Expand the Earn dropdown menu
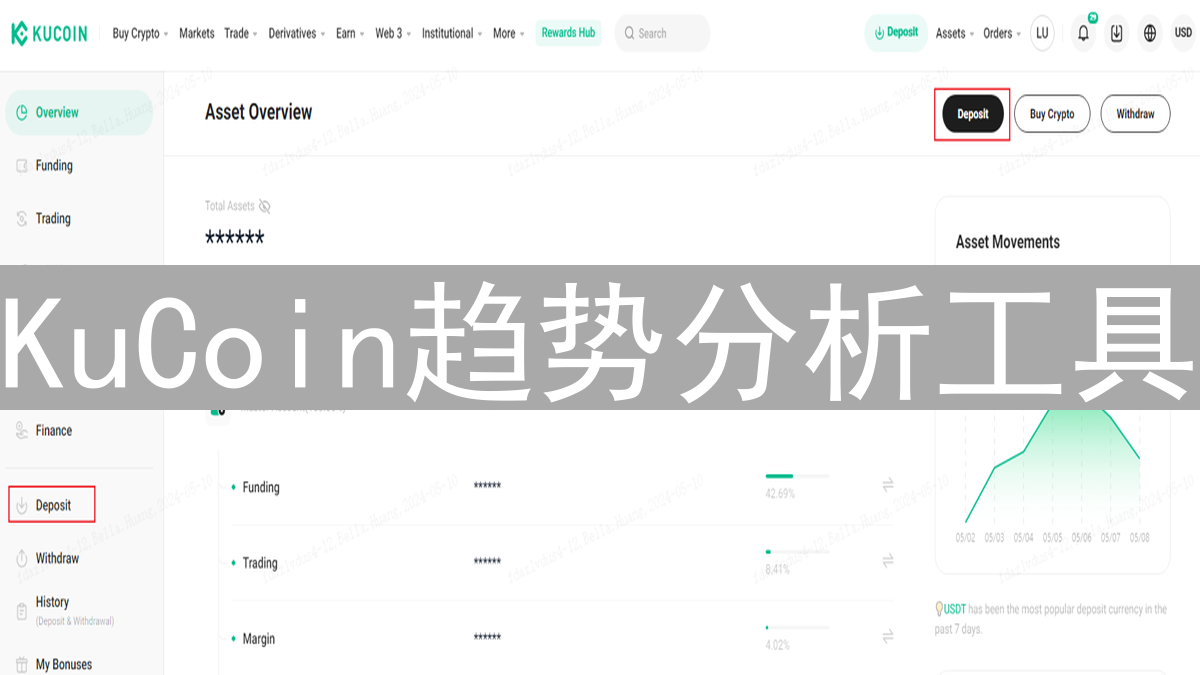 pyautogui.click(x=350, y=33)
